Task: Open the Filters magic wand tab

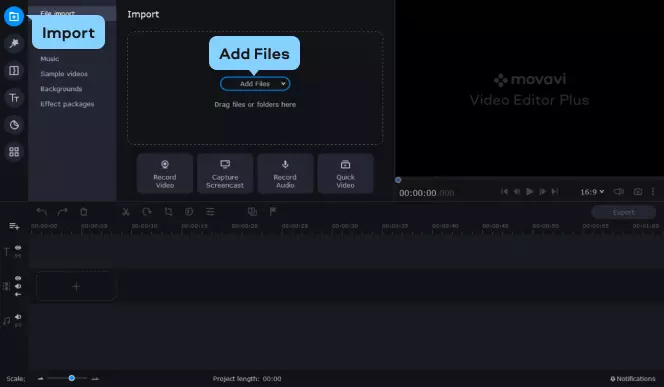Action: coord(14,43)
